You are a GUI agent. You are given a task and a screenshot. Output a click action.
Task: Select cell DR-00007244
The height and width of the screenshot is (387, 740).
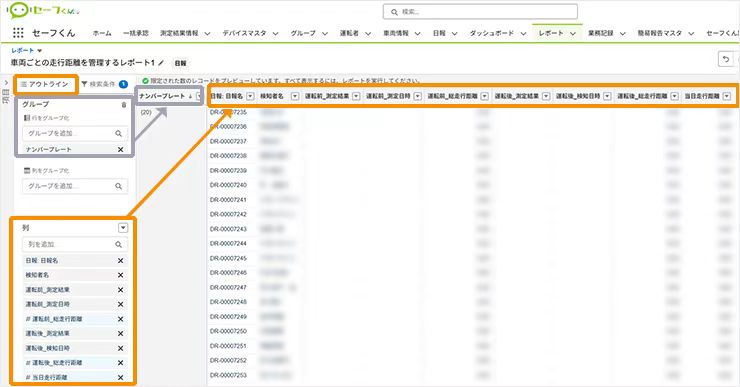[x=228, y=244]
